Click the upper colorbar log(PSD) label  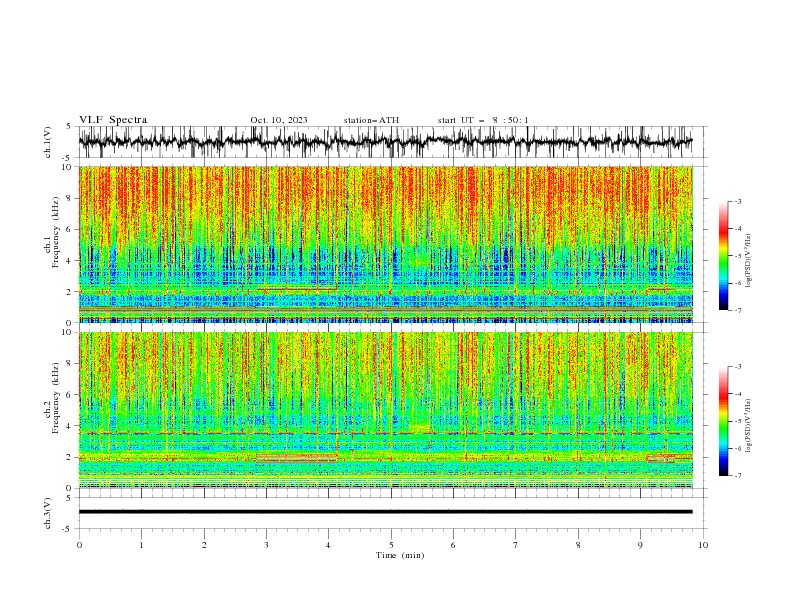tap(748, 261)
